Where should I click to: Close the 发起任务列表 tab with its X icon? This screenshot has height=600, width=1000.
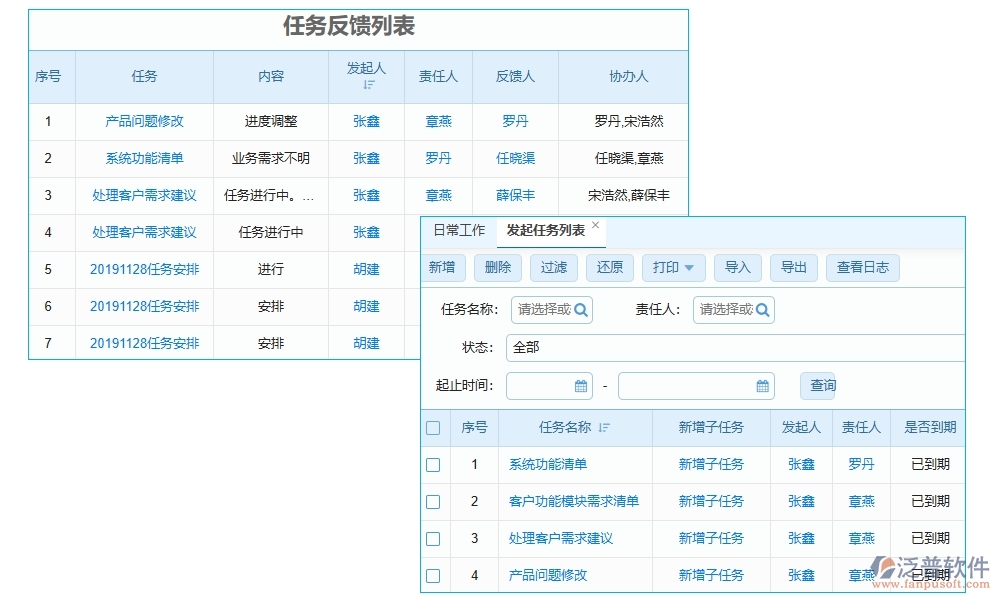tap(595, 224)
